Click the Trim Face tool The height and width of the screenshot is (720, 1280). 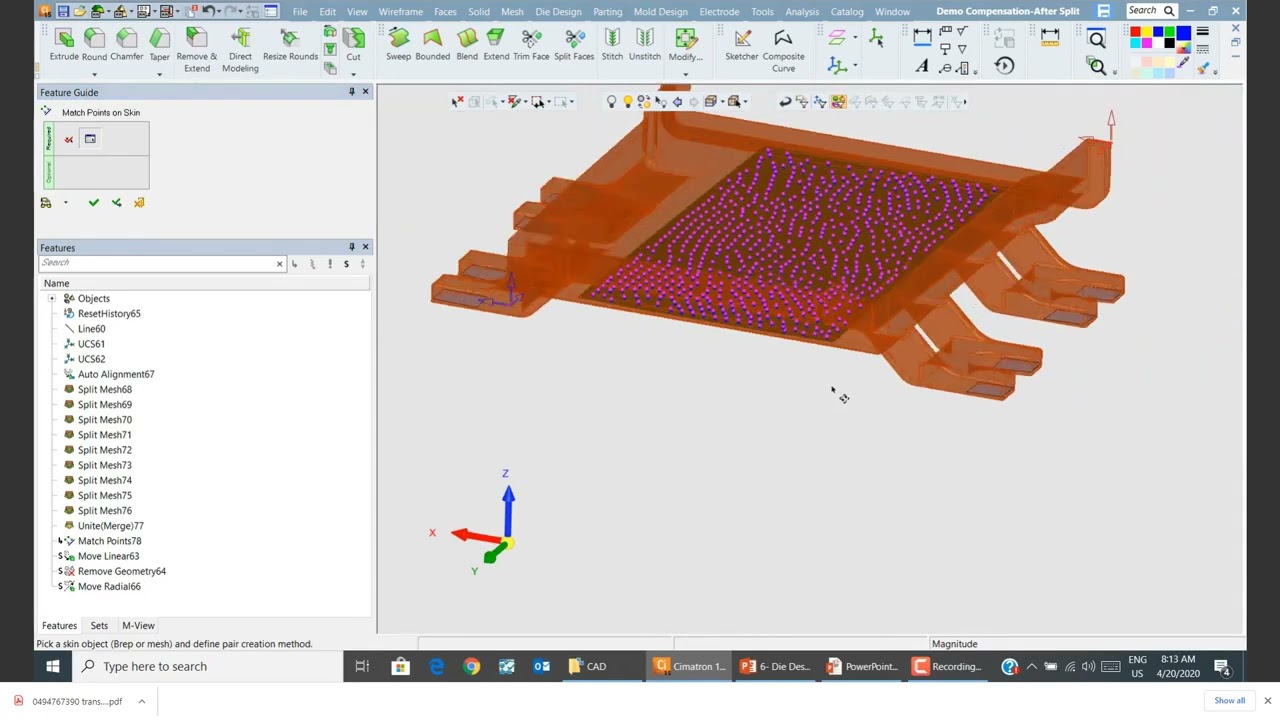[531, 46]
